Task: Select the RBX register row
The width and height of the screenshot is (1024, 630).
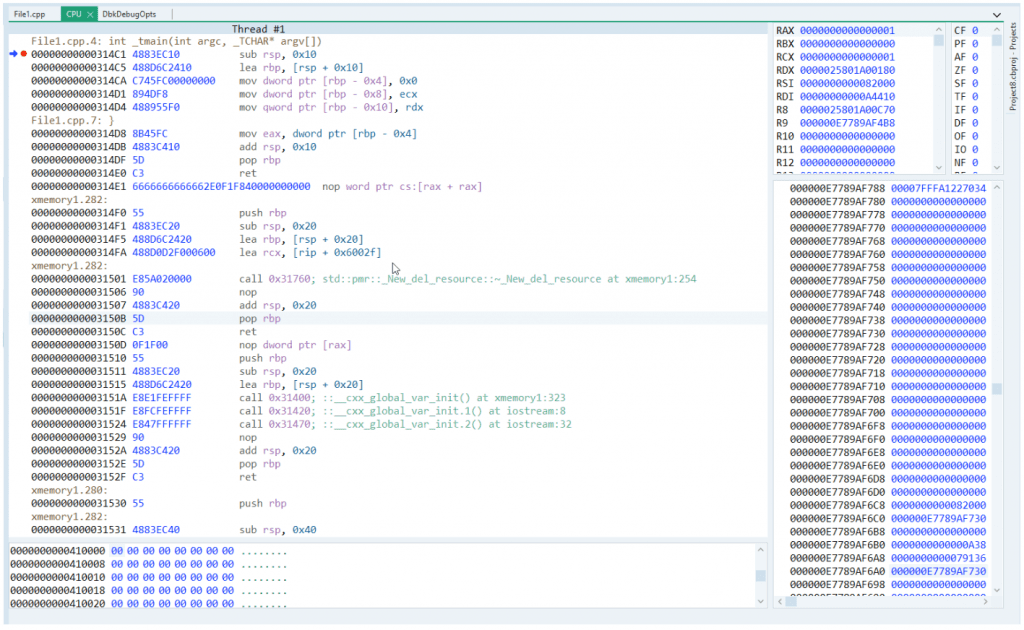Action: pyautogui.click(x=854, y=44)
